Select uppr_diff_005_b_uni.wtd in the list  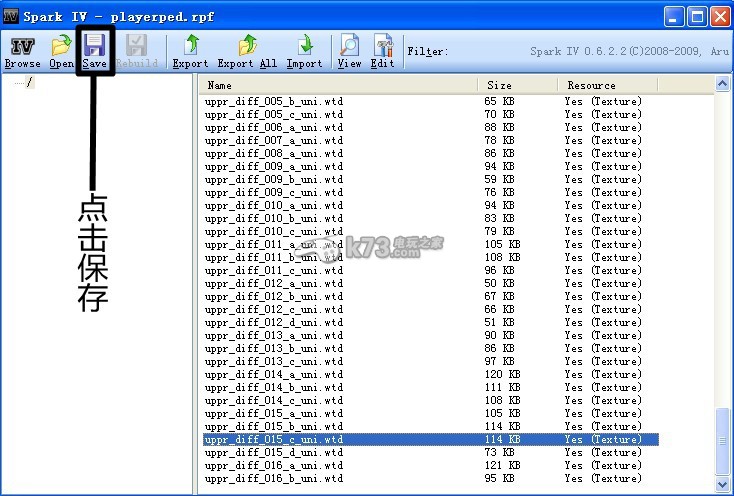click(x=274, y=101)
